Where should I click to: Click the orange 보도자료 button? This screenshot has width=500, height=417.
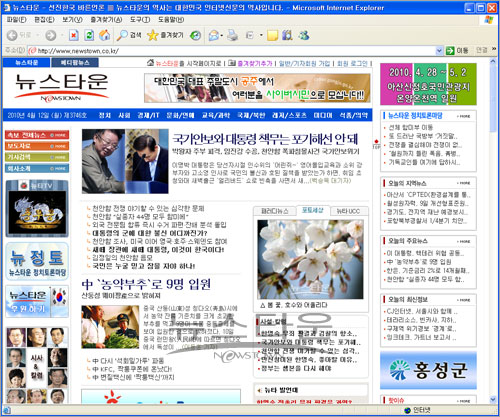37,146
